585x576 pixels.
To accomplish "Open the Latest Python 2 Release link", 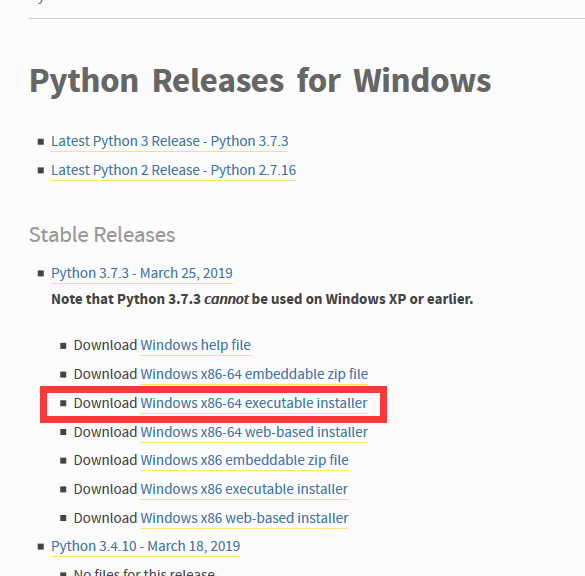I will (173, 170).
